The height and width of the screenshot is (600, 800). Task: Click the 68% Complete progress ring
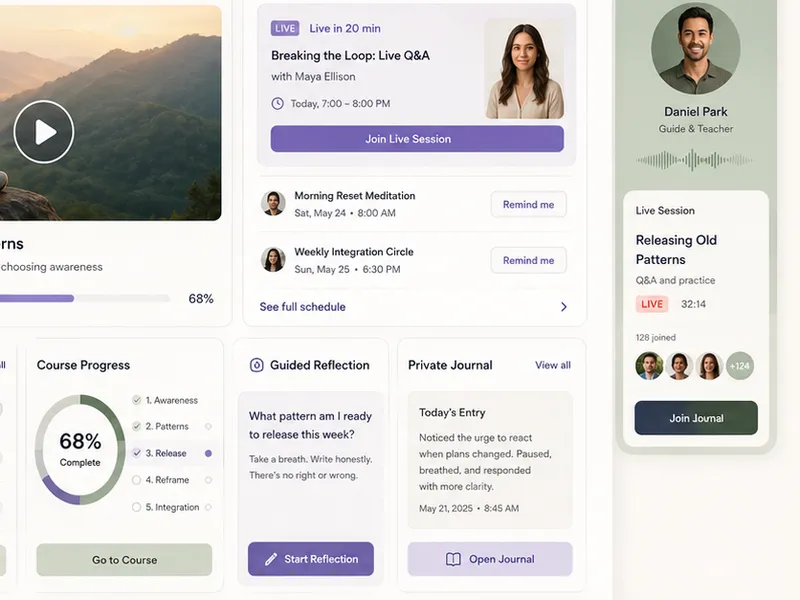point(80,449)
